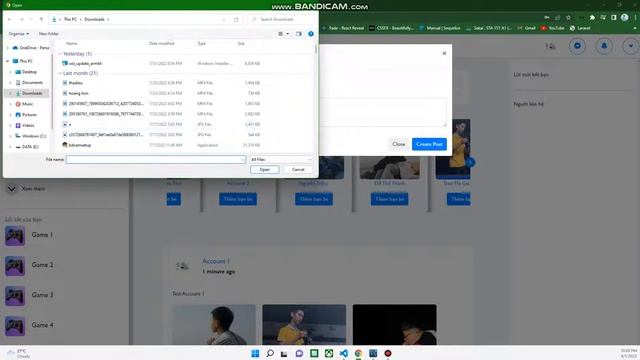Open the Chat icon on taskbar
Screen dimensions: 640x360
point(299,353)
